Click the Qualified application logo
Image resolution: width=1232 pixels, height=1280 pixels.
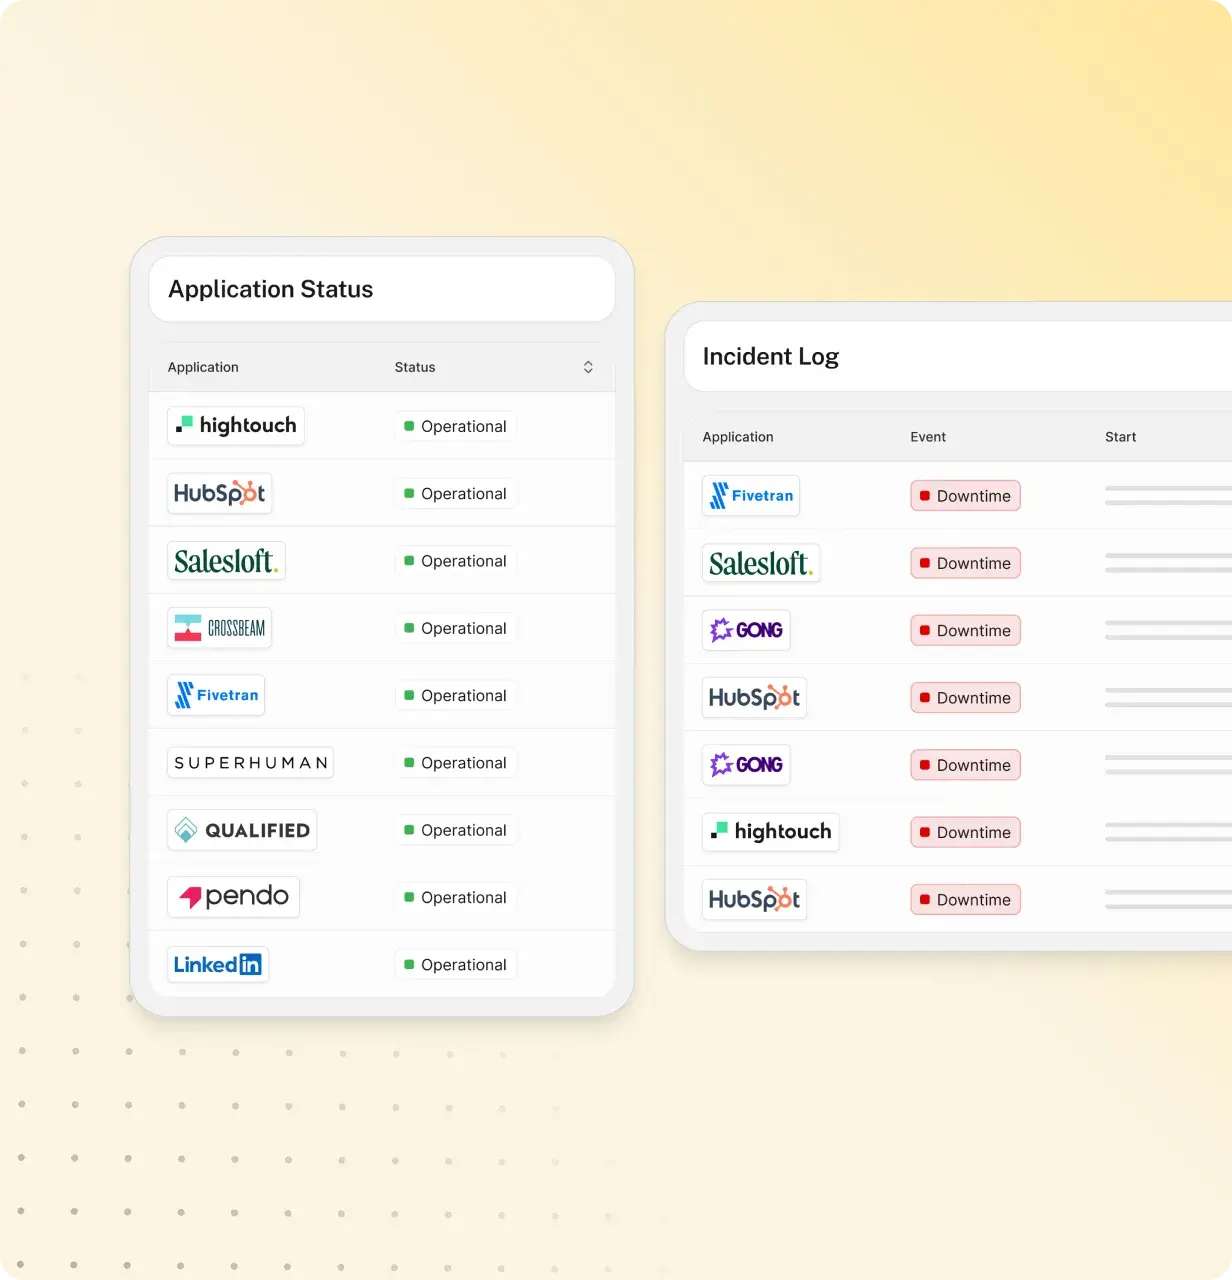(x=242, y=830)
